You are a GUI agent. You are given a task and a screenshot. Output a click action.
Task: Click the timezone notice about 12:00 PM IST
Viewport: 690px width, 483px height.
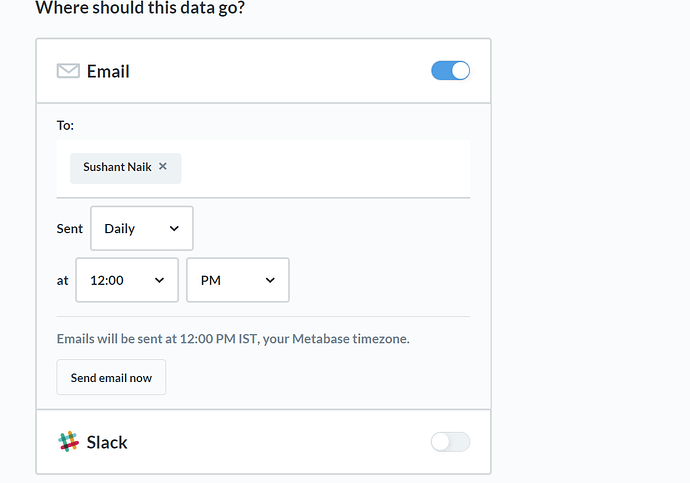coord(233,339)
